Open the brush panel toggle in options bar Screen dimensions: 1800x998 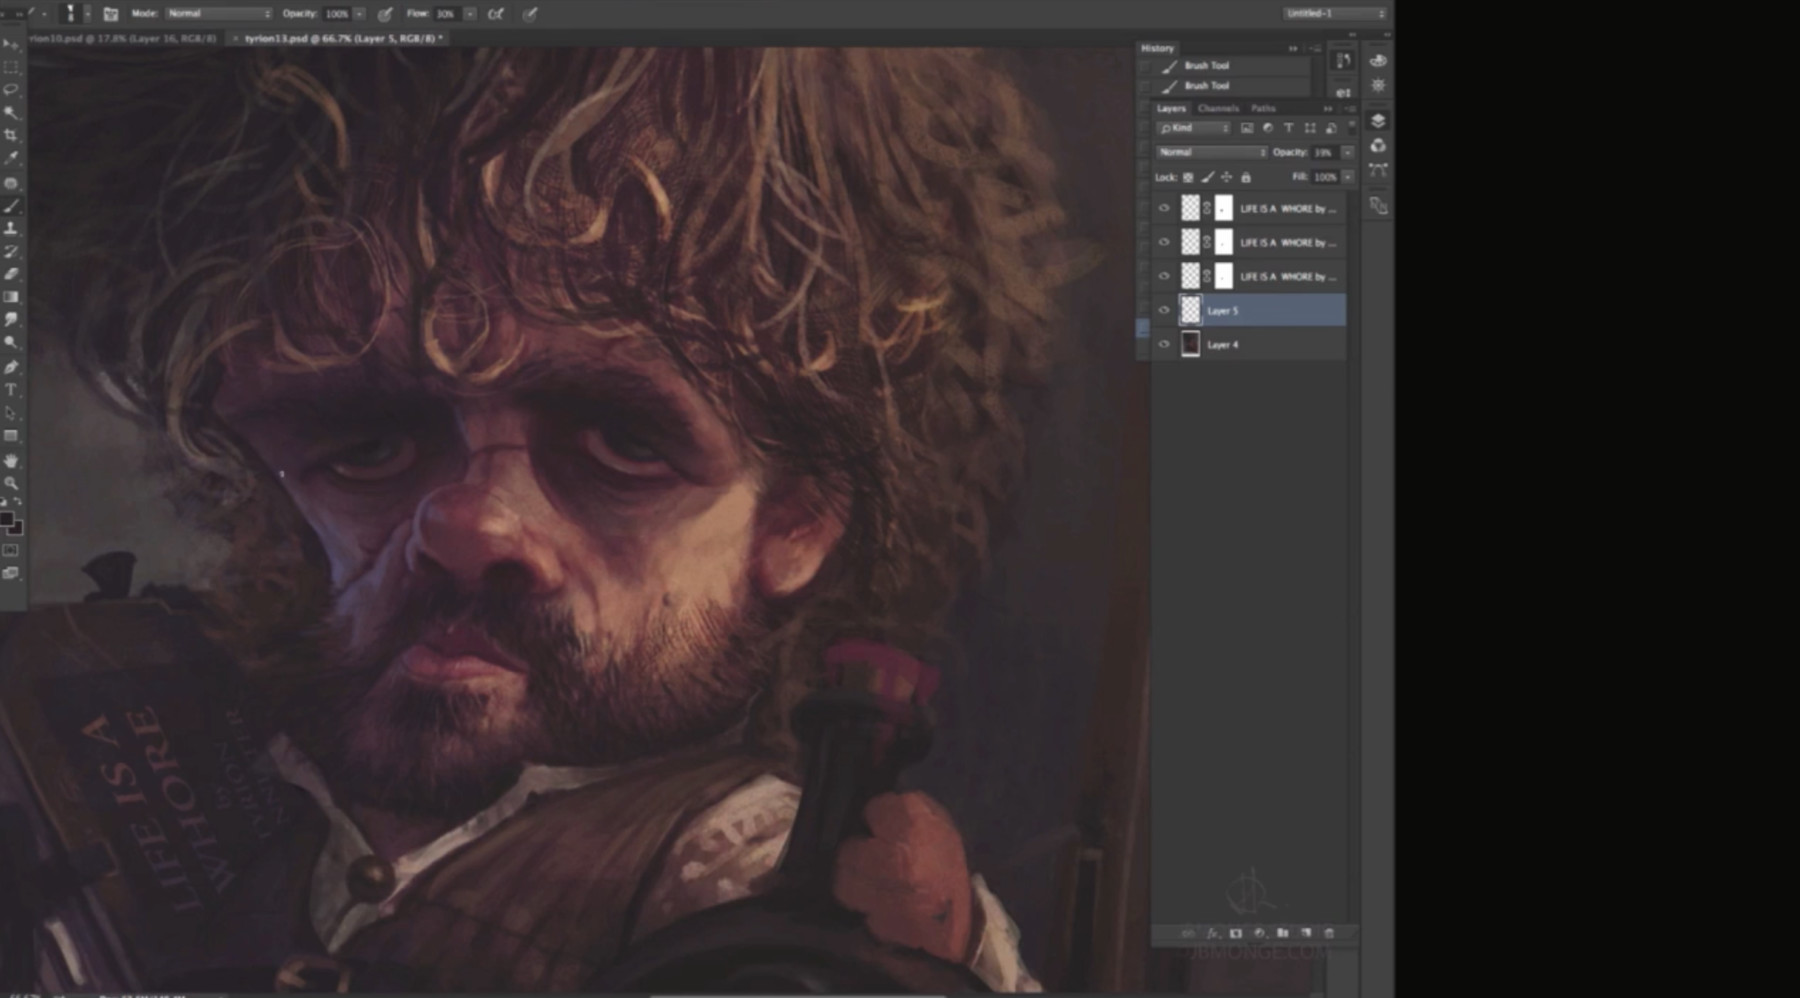coord(111,14)
